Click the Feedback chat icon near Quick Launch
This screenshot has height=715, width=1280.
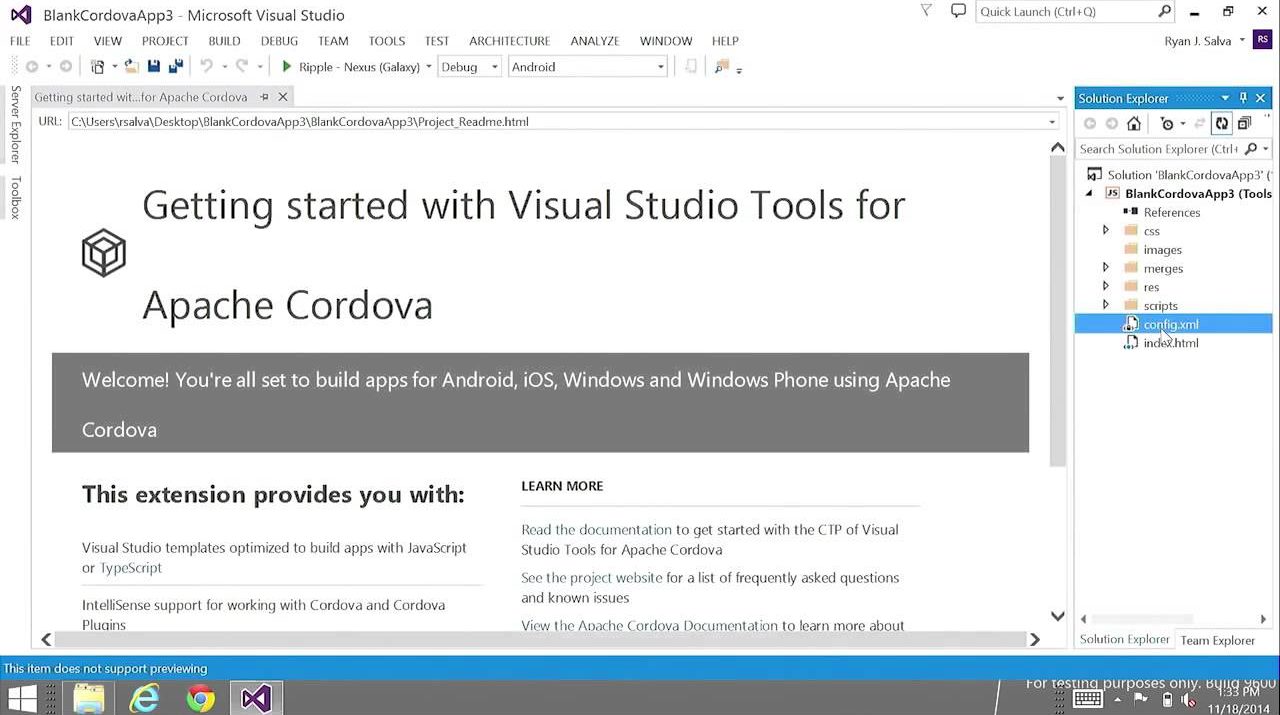[x=958, y=12]
